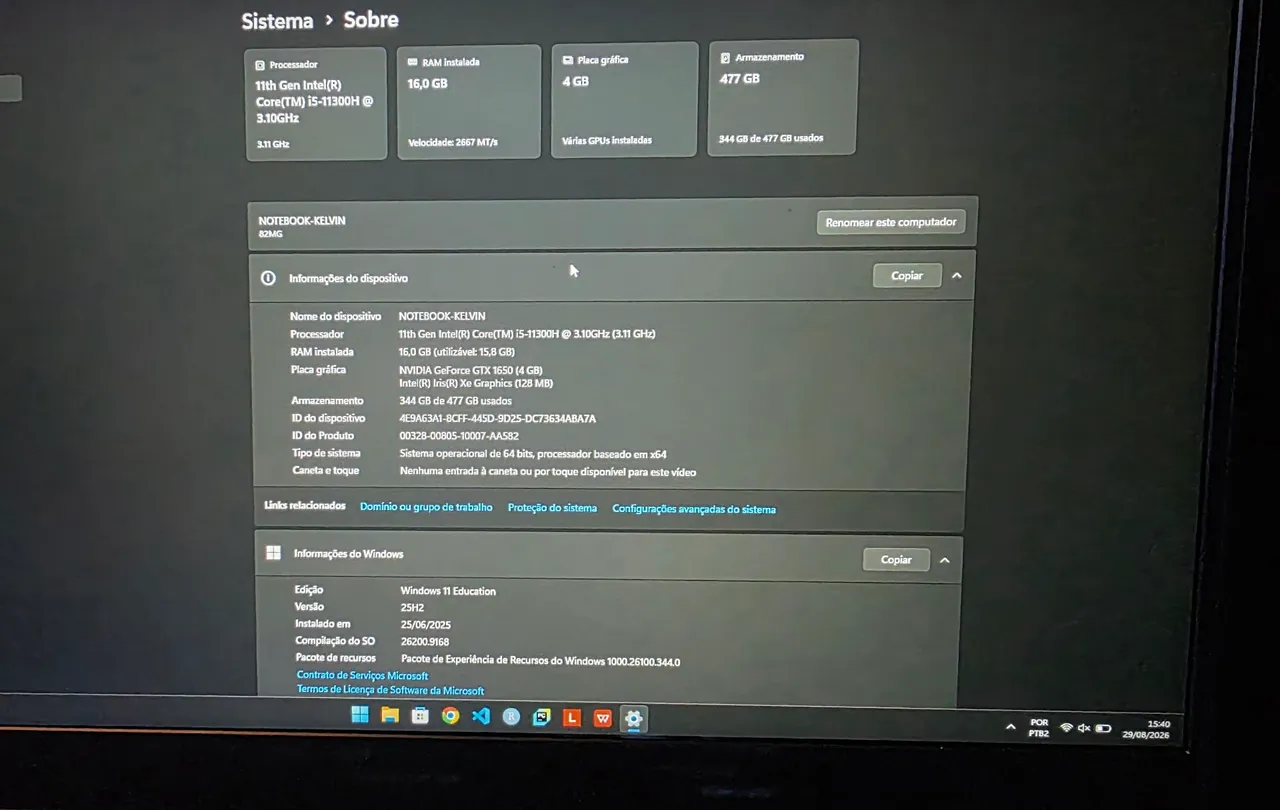Screen dimensions: 1280x810
Task: Click the Links relacionados label
Action: [305, 506]
